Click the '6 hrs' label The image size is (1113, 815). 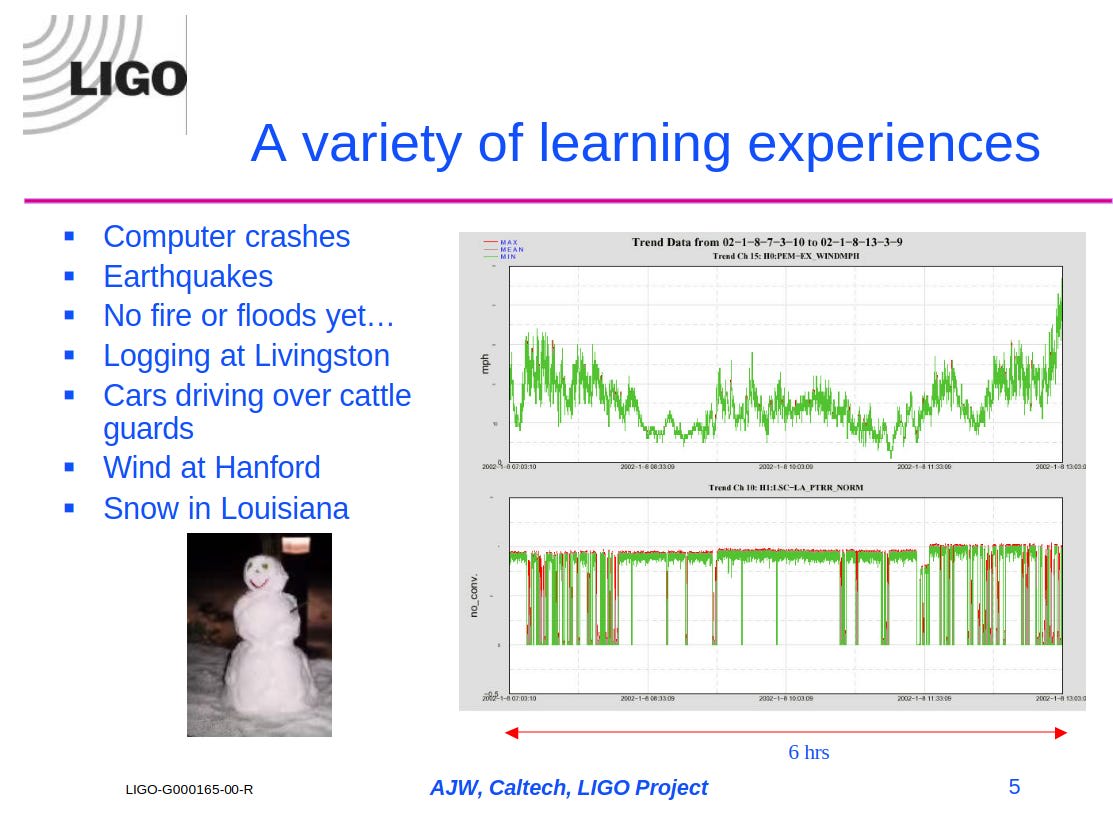pyautogui.click(x=808, y=753)
